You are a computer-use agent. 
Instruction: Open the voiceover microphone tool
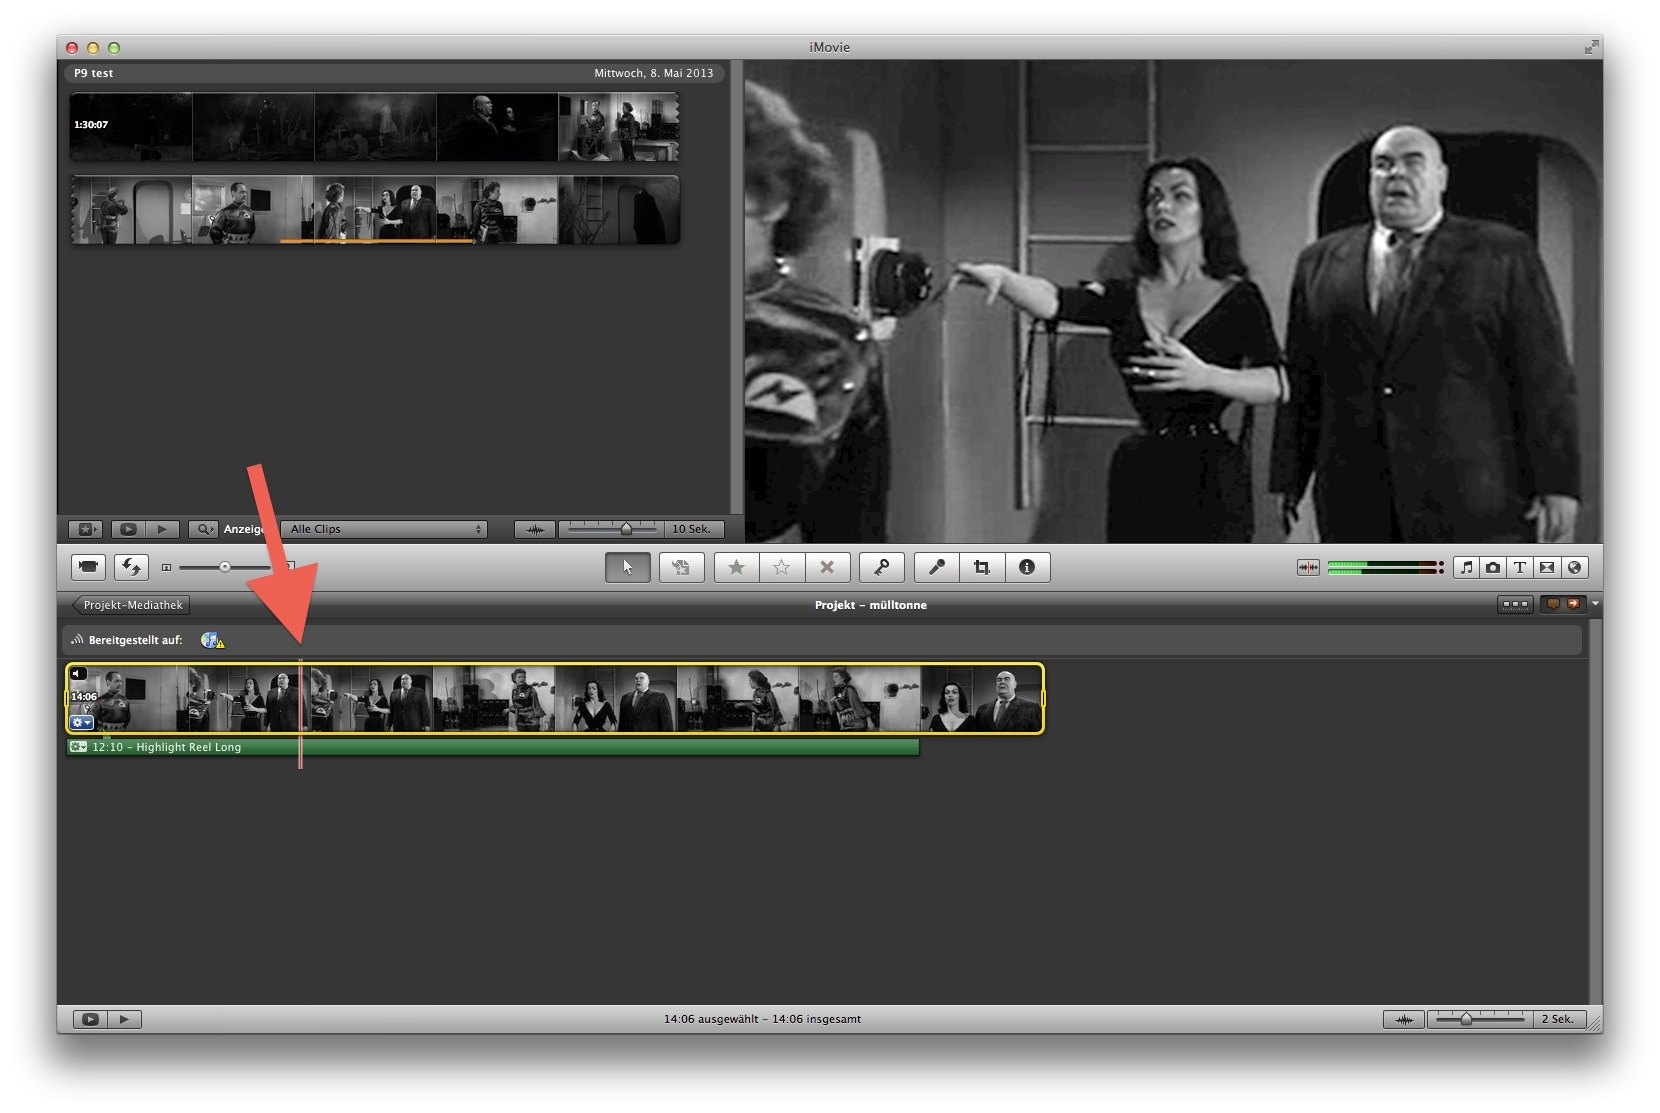(x=937, y=567)
